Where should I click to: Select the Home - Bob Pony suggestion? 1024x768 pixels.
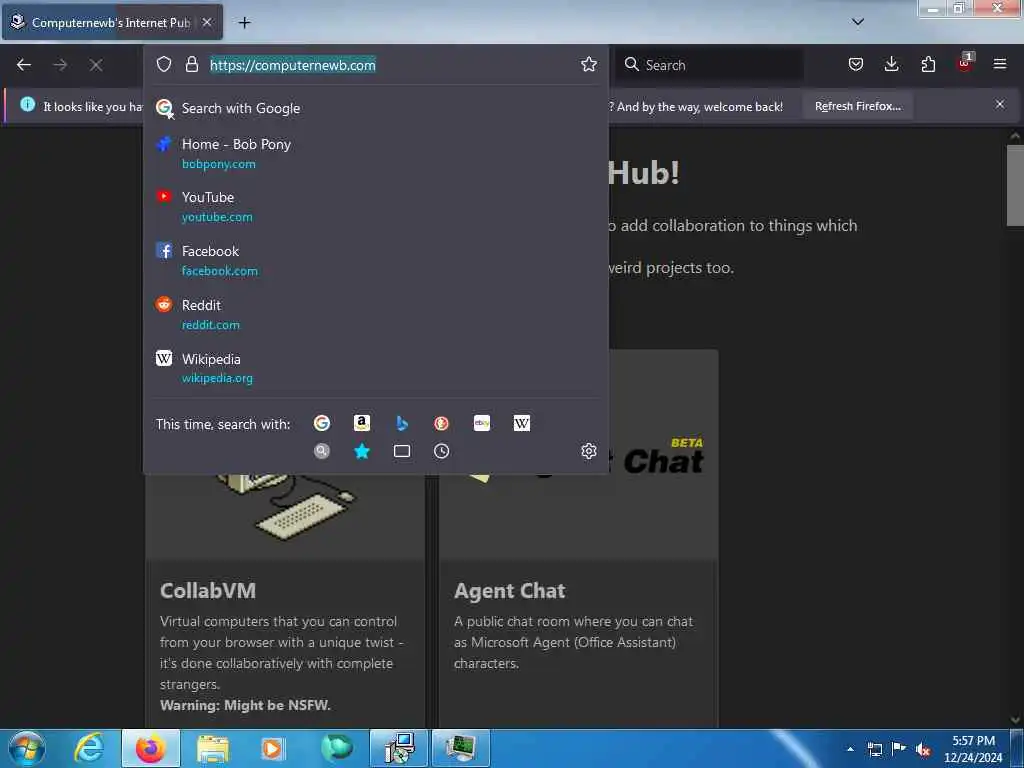tap(376, 153)
